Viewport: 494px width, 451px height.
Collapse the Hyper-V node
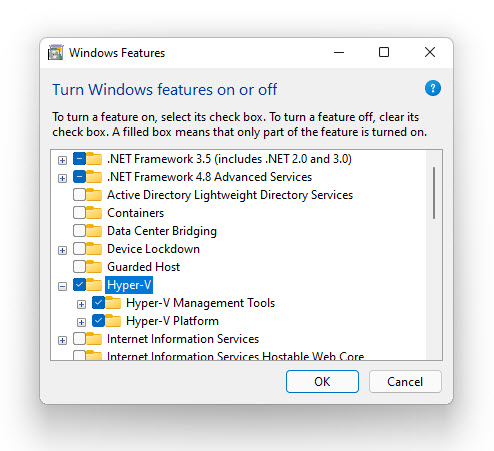point(62,286)
